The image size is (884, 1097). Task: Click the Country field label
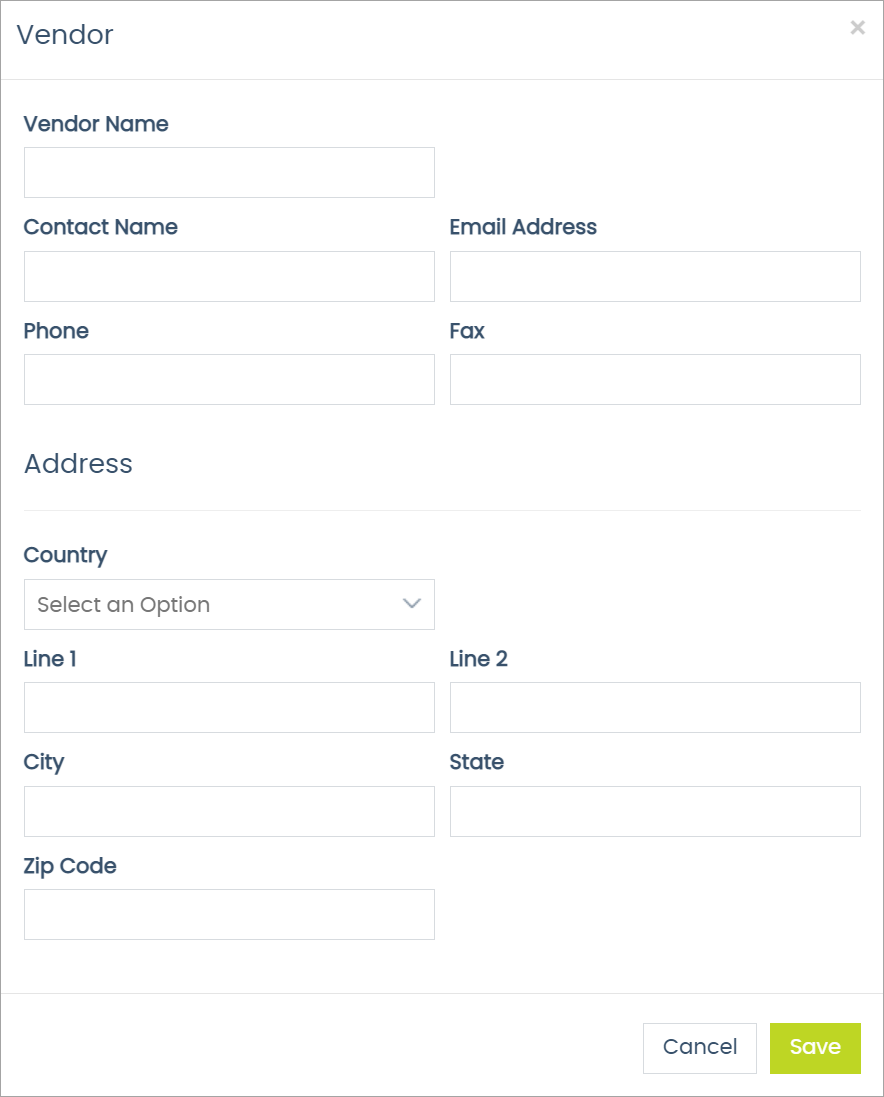(64, 555)
